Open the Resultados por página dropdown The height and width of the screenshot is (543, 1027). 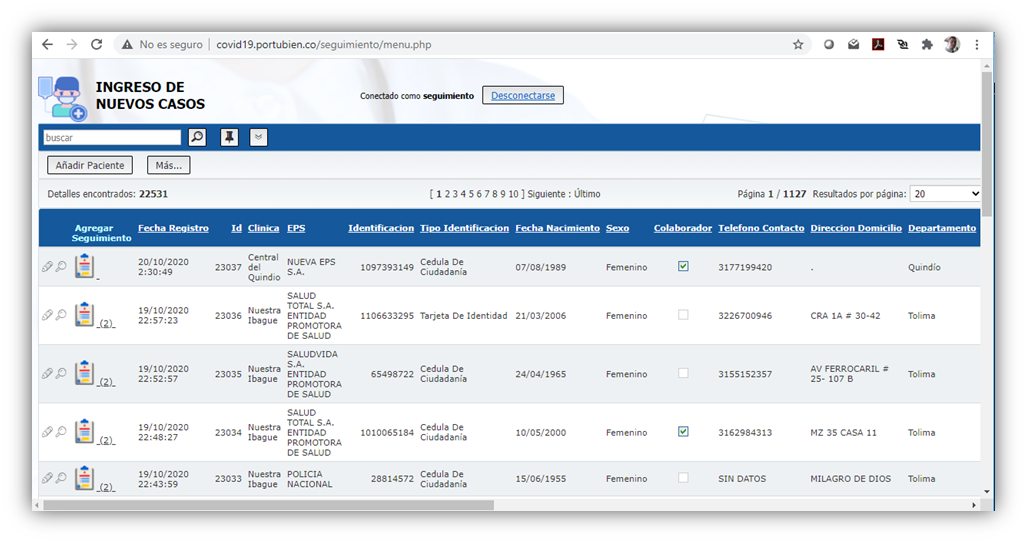pyautogui.click(x=945, y=194)
